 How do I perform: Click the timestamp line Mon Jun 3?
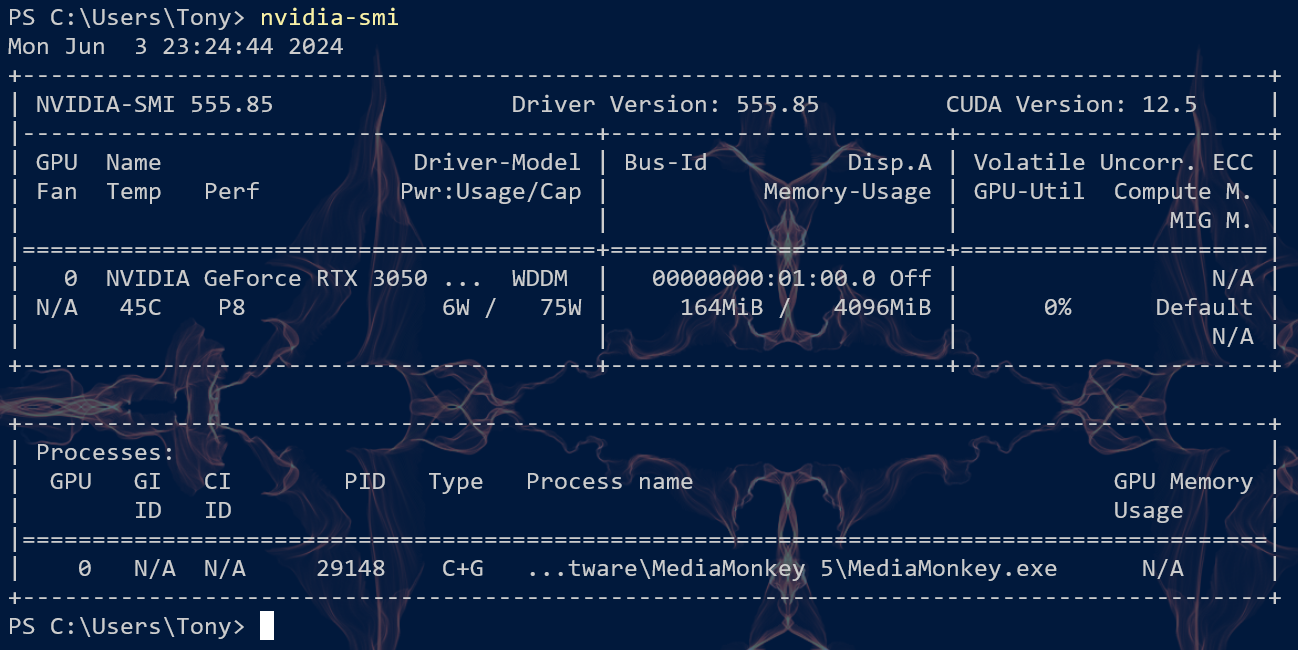pyautogui.click(x=176, y=47)
